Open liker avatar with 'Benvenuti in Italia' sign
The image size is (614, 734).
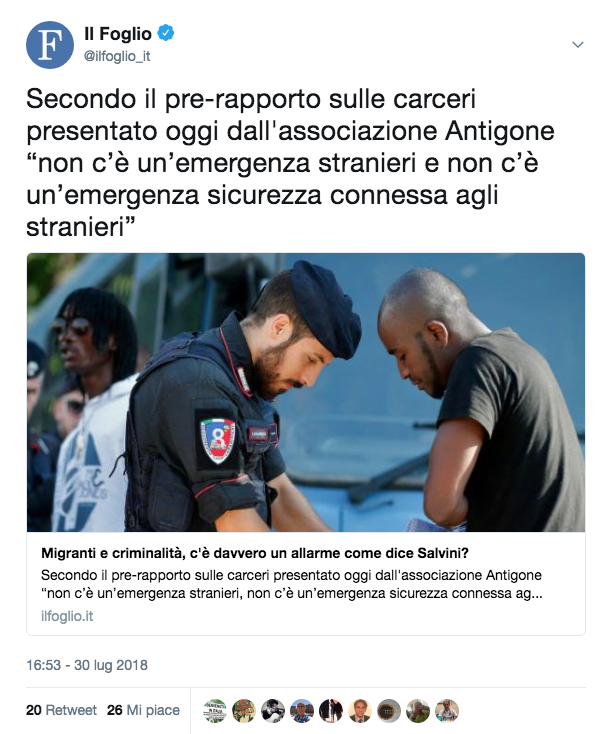215,711
